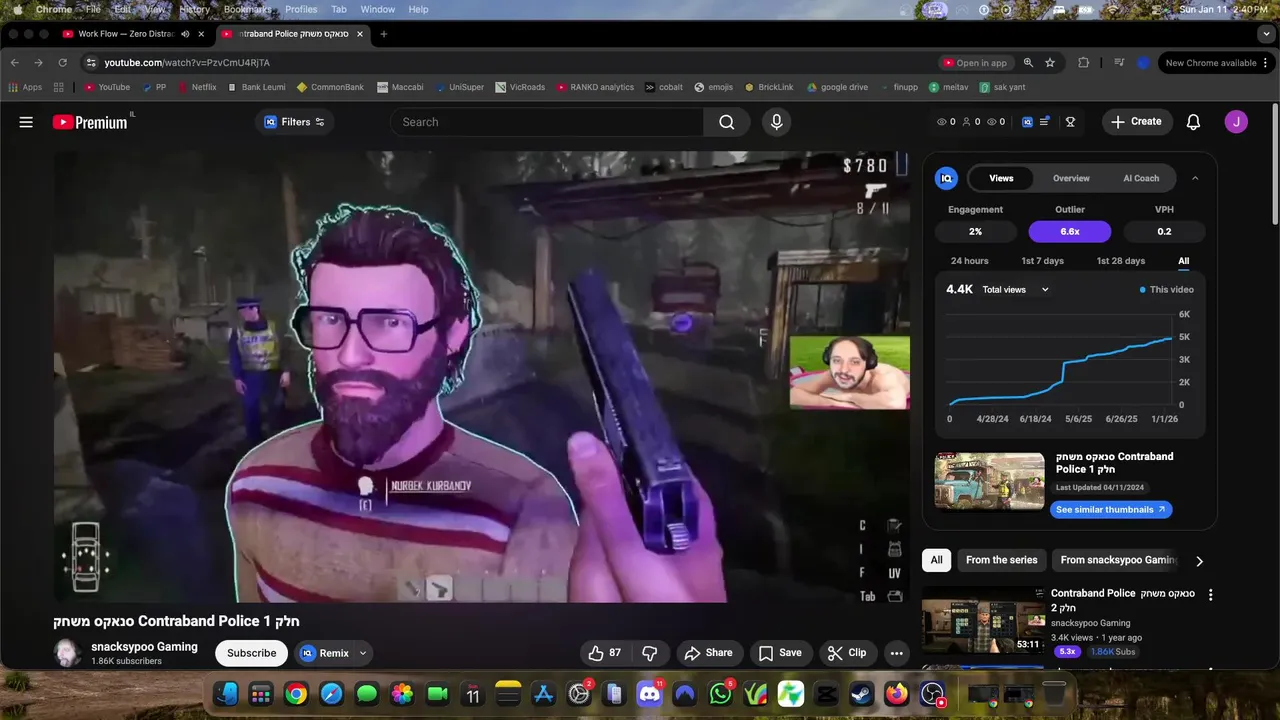Open Finder from the Dock
The width and height of the screenshot is (1280, 720).
(226, 693)
